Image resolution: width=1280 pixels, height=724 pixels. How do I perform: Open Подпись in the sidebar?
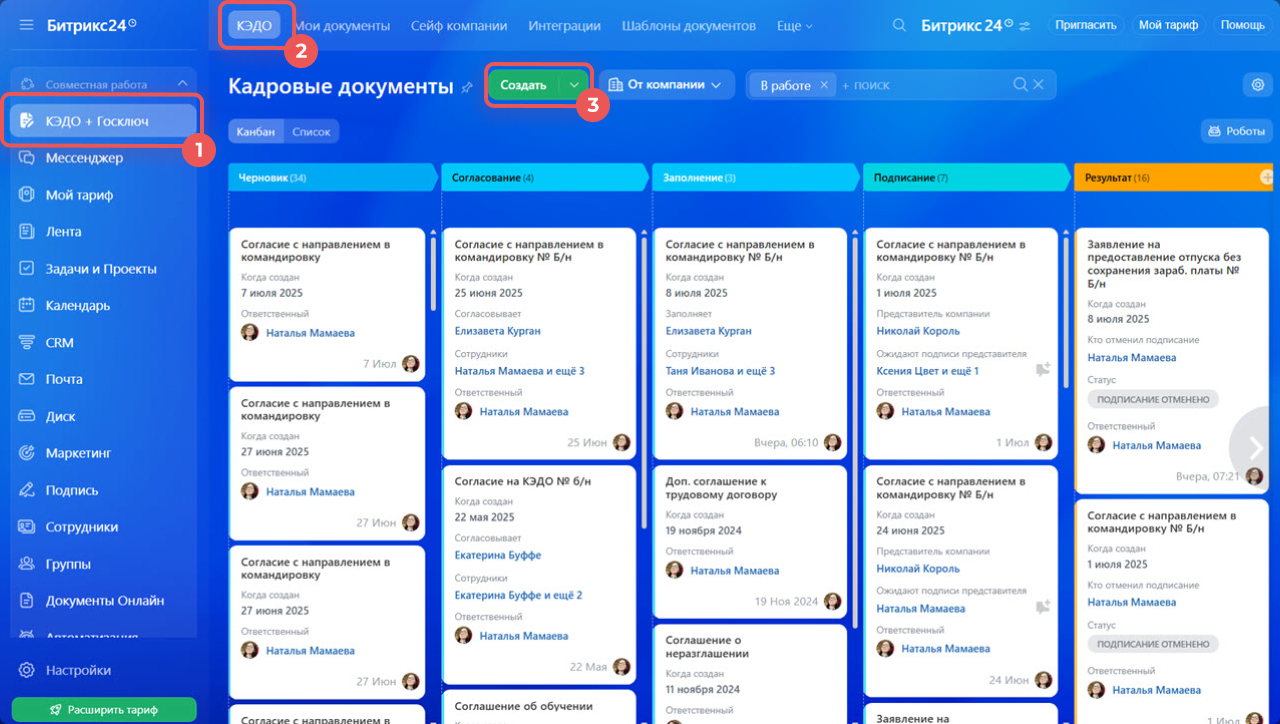[x=72, y=490]
